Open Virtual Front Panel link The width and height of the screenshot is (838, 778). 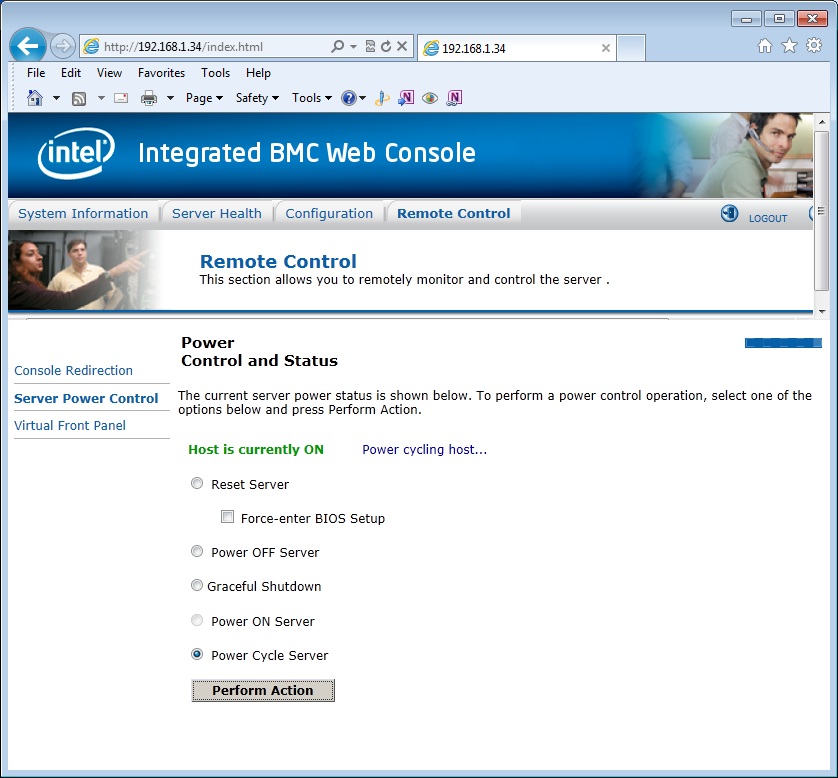pos(69,425)
